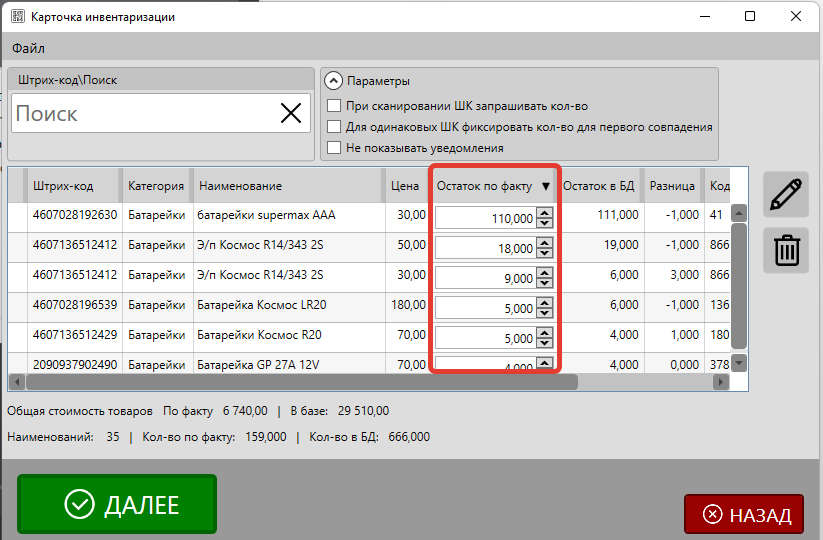Decrease quantity in the 18,000 row
The width and height of the screenshot is (823, 540).
point(543,253)
